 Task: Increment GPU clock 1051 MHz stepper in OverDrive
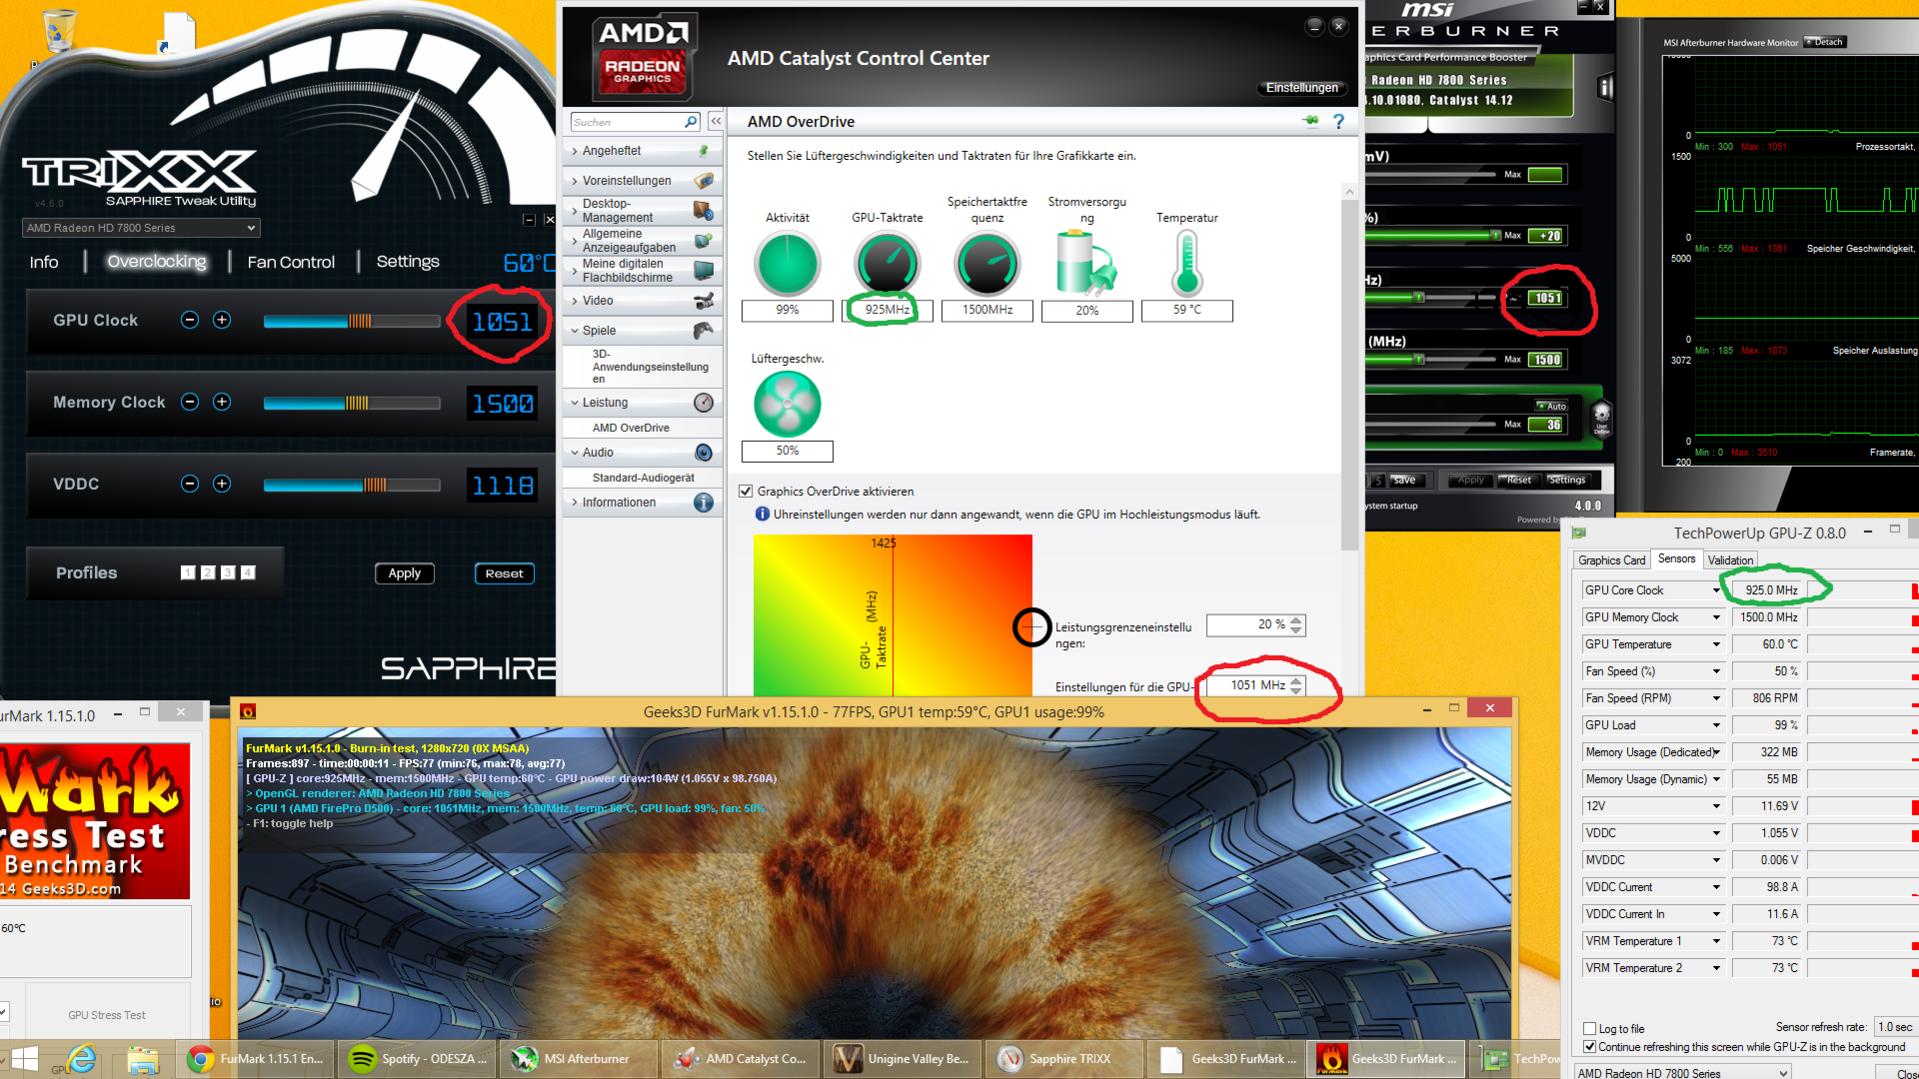[1296, 681]
